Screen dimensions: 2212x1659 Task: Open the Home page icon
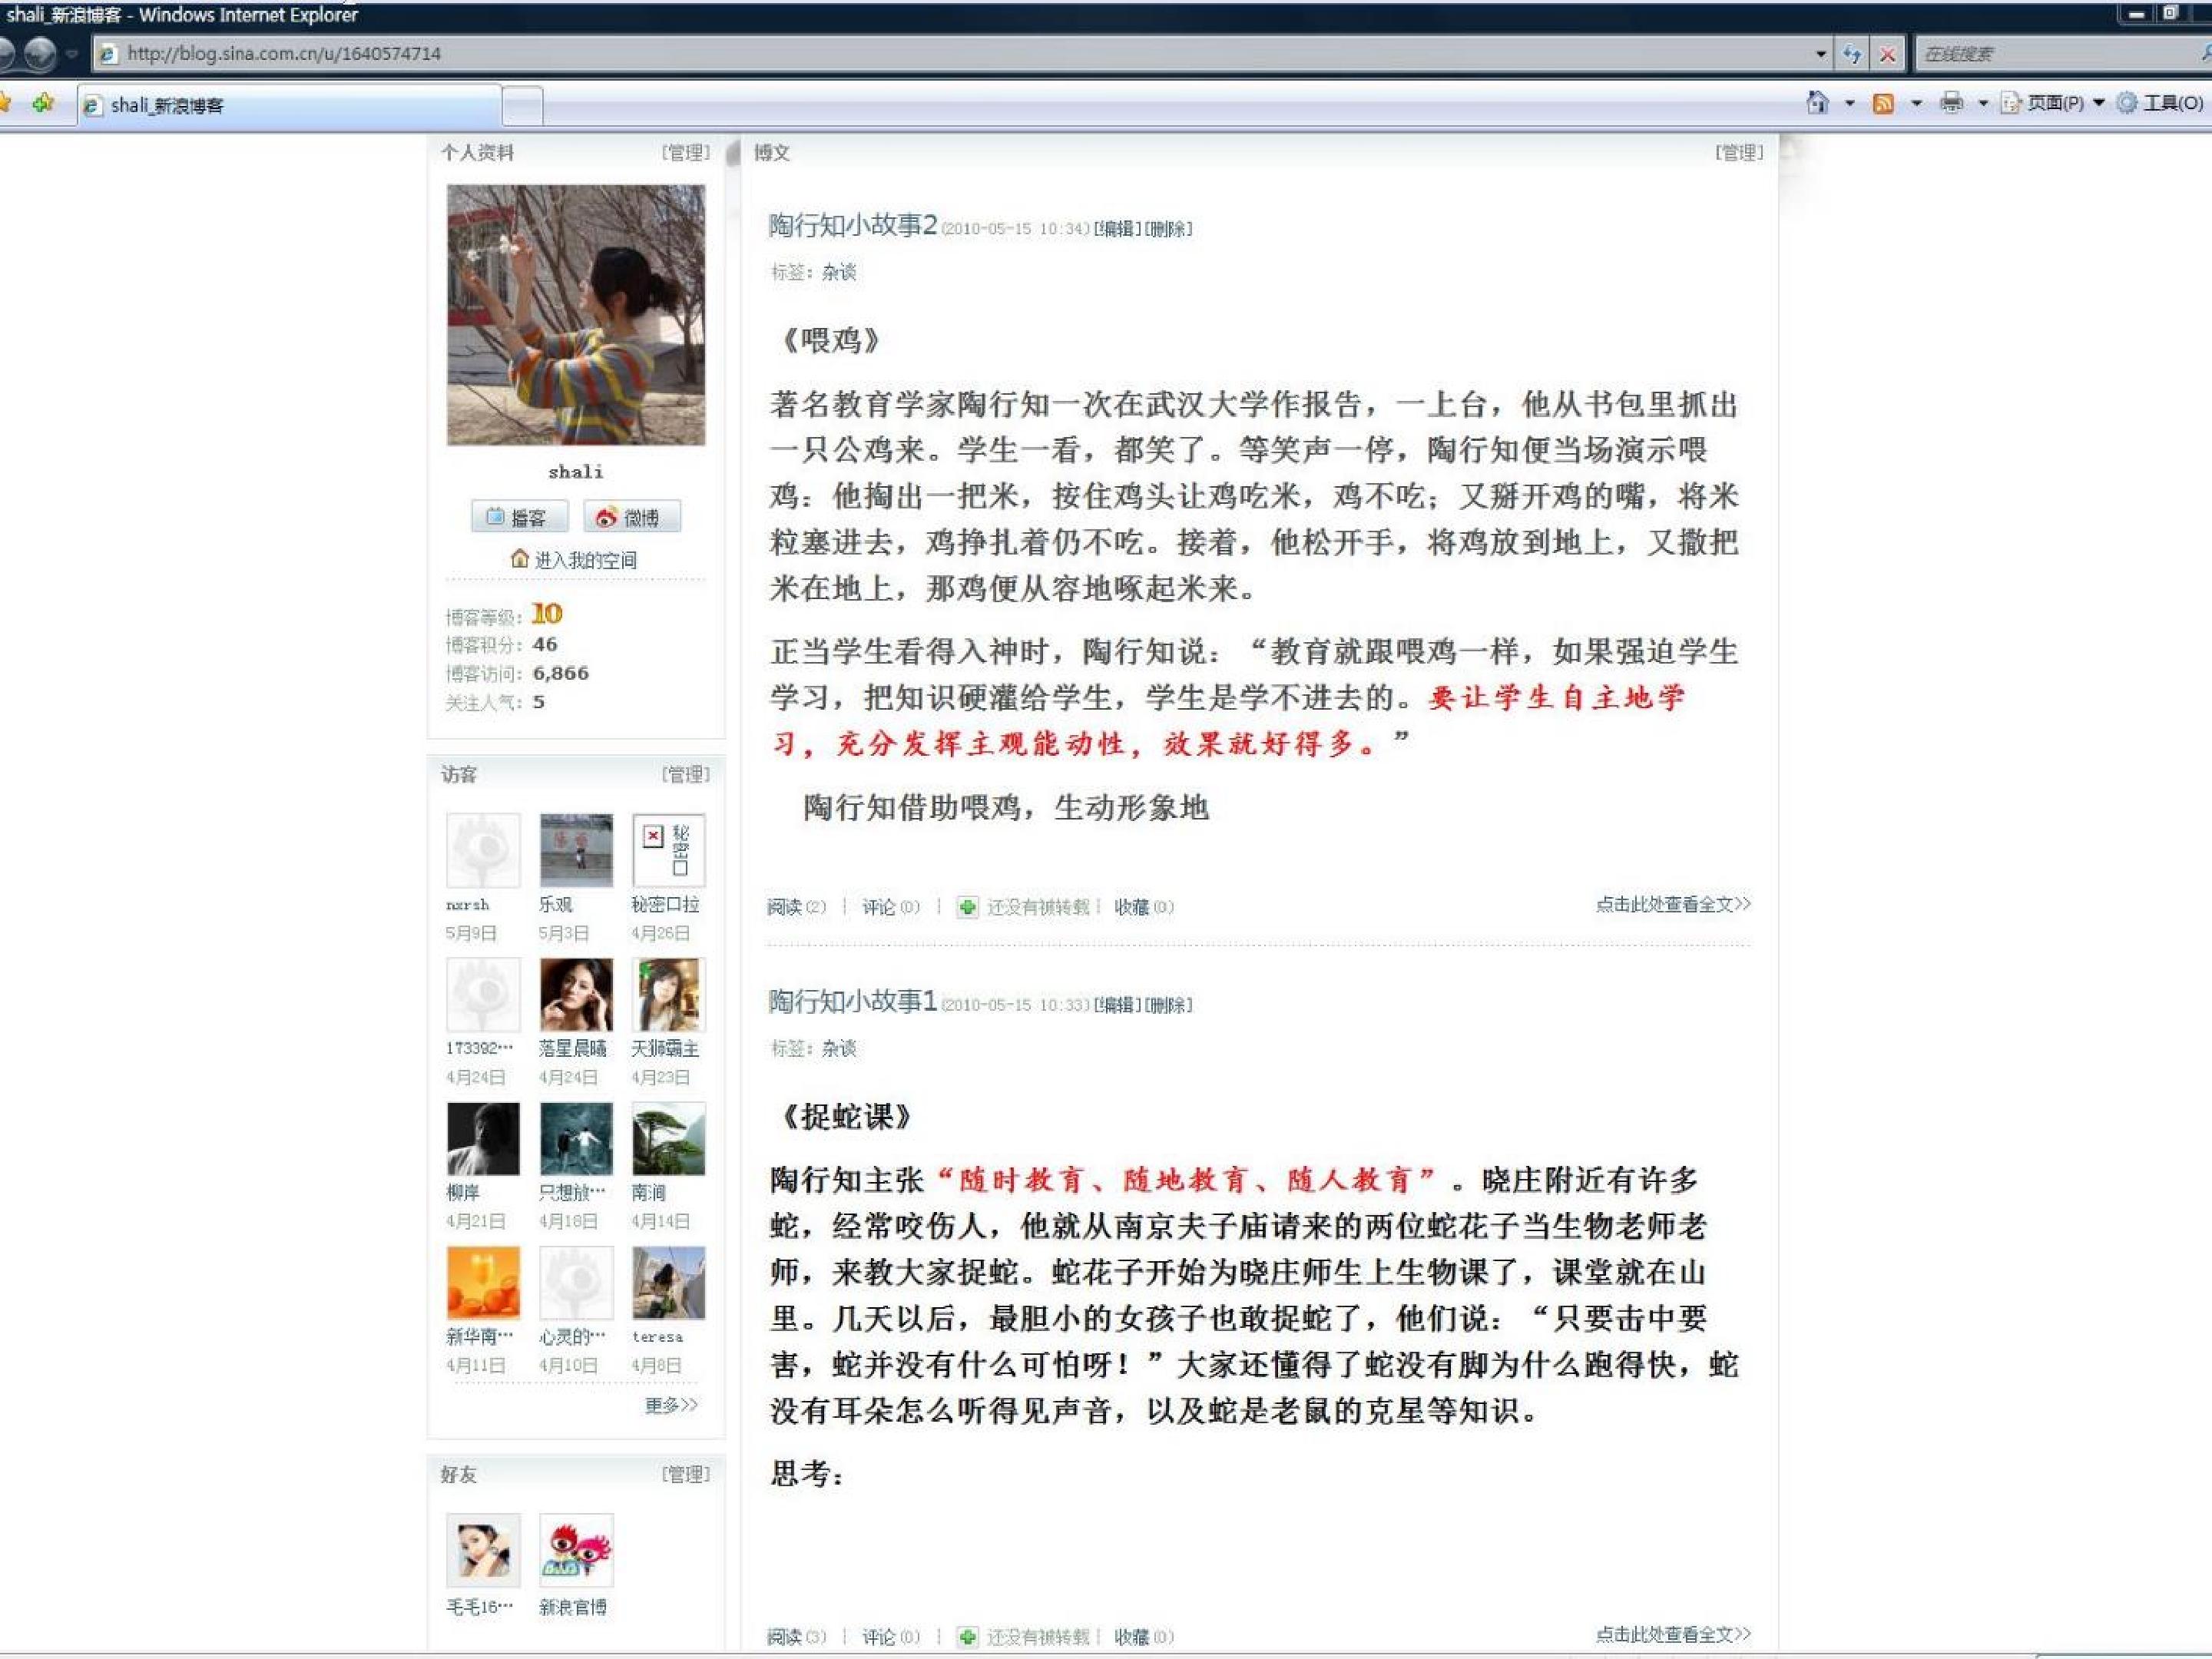click(1817, 103)
